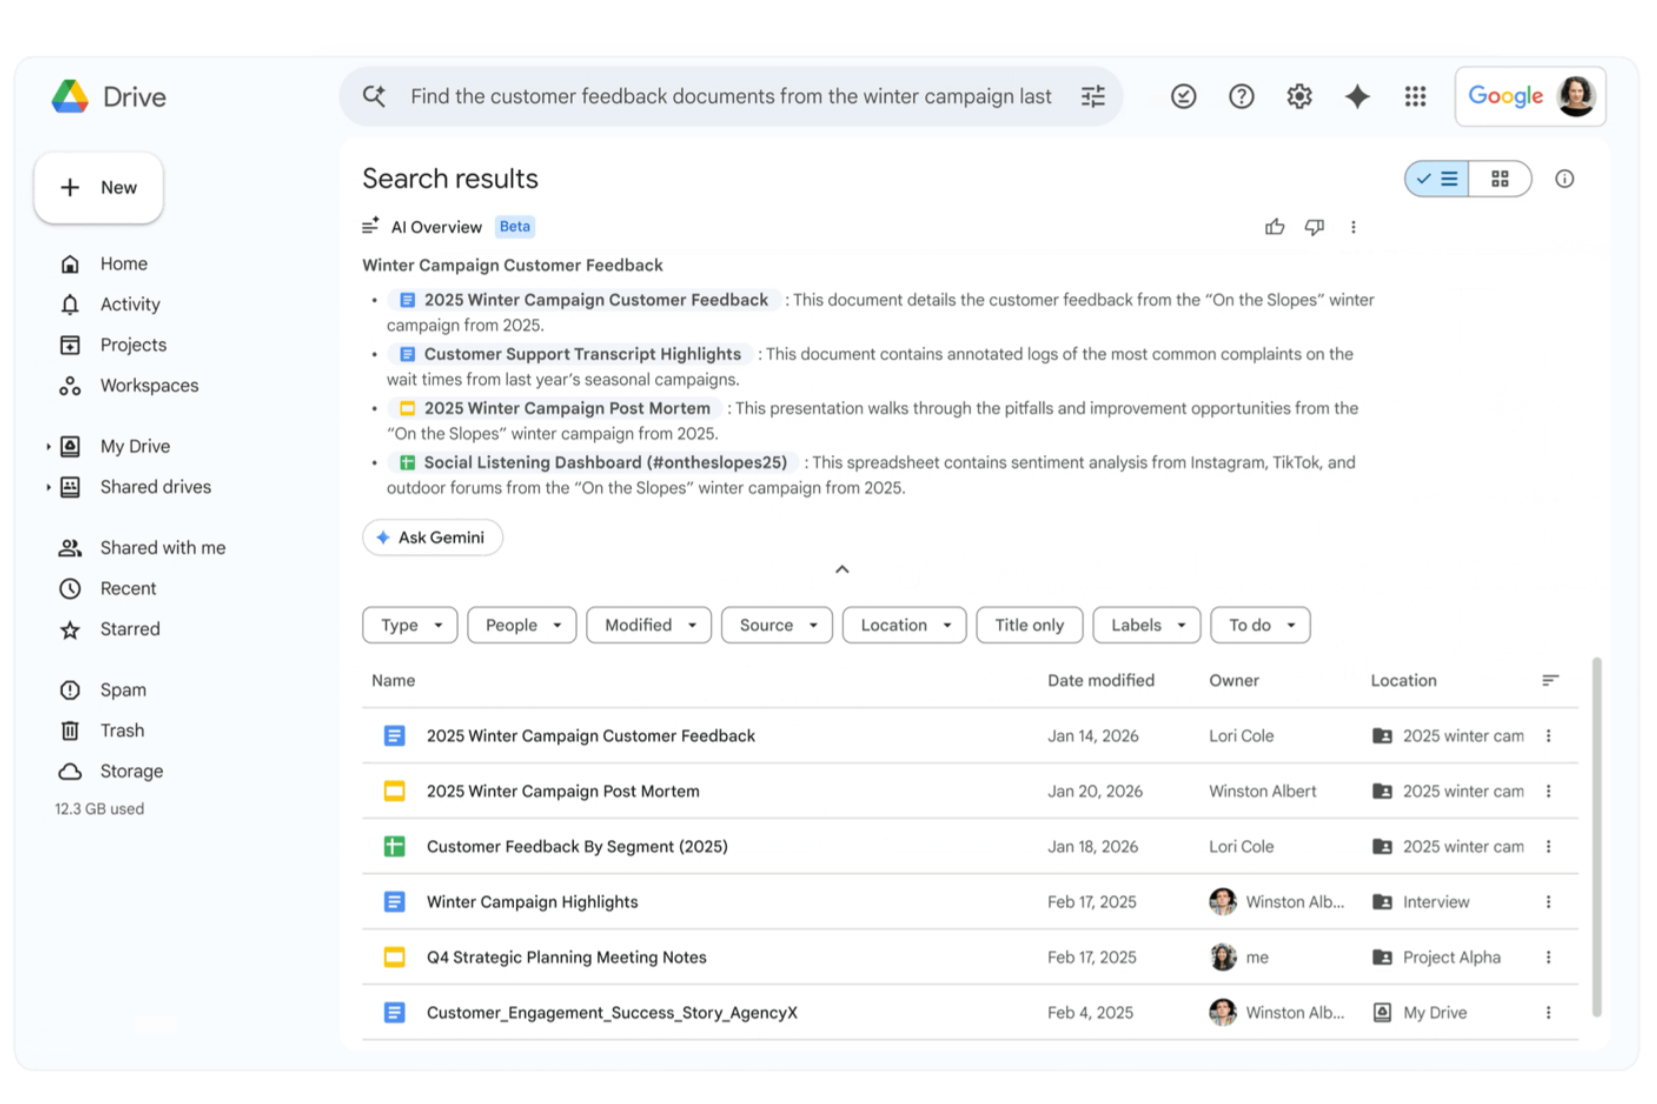Switch to list layout view
This screenshot has width=1657, height=1104.
coord(1437,179)
